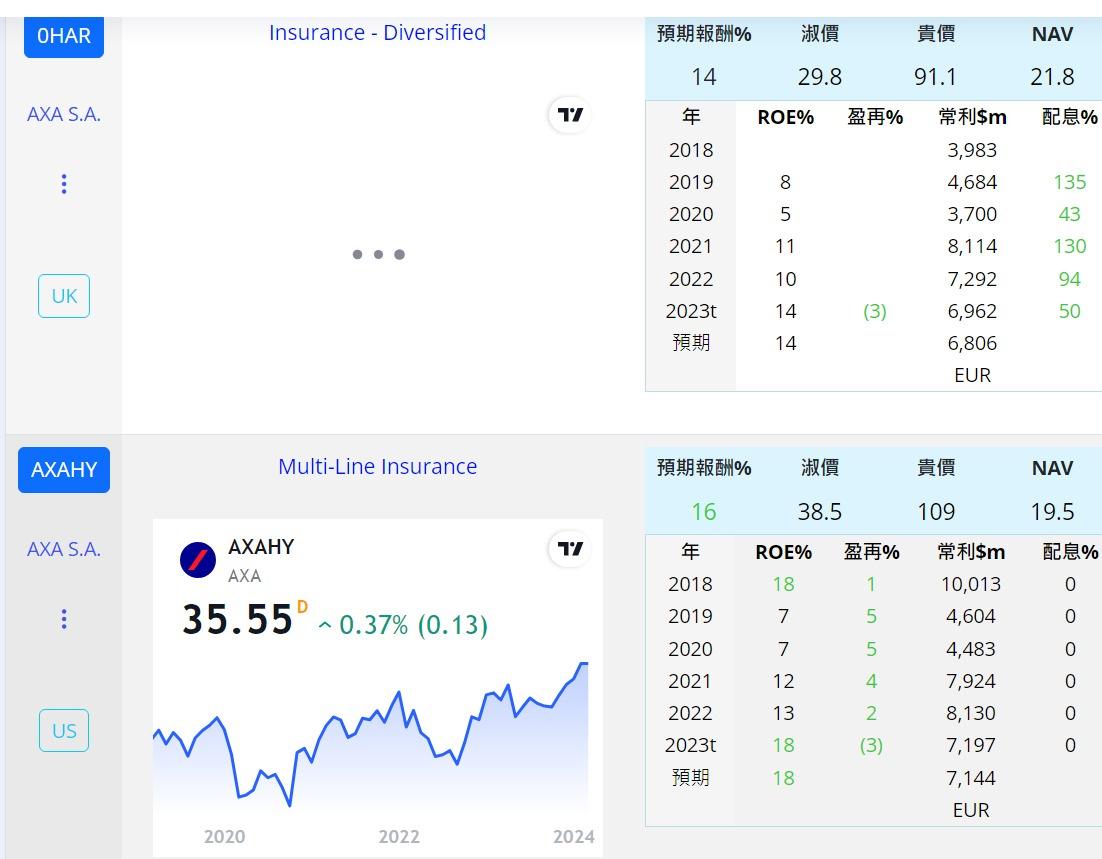Click the 35.55 price in the AXAHY chart

coord(238,620)
